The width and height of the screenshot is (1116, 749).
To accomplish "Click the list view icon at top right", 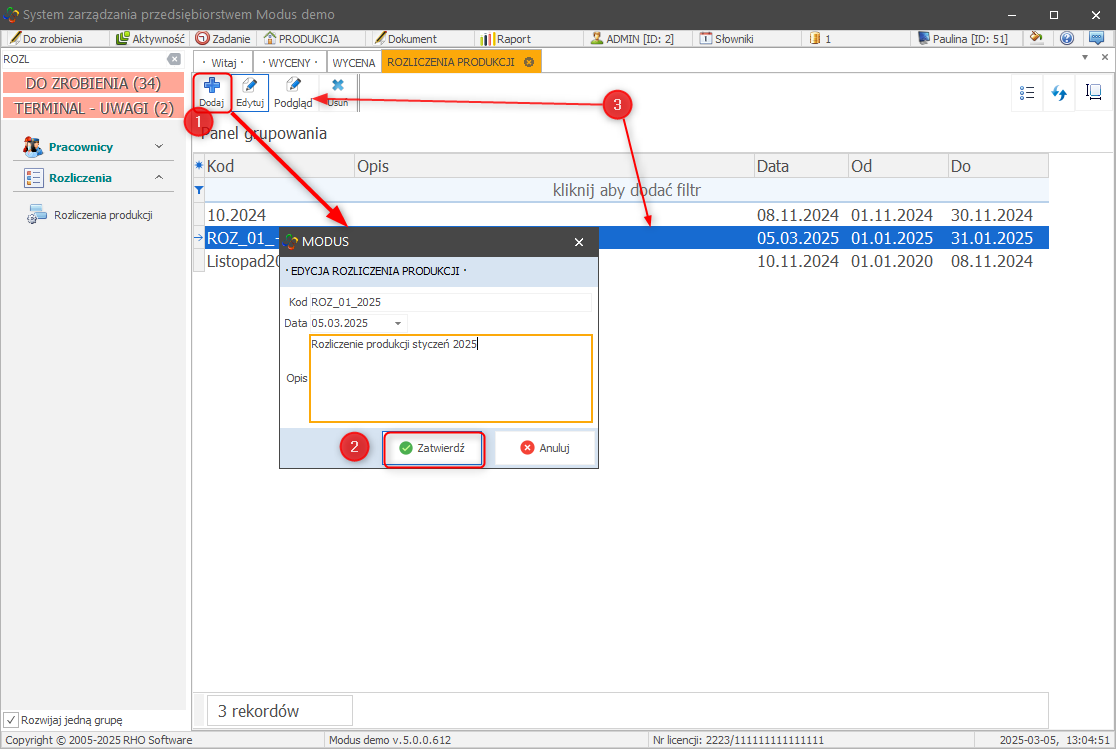I will (x=1027, y=93).
